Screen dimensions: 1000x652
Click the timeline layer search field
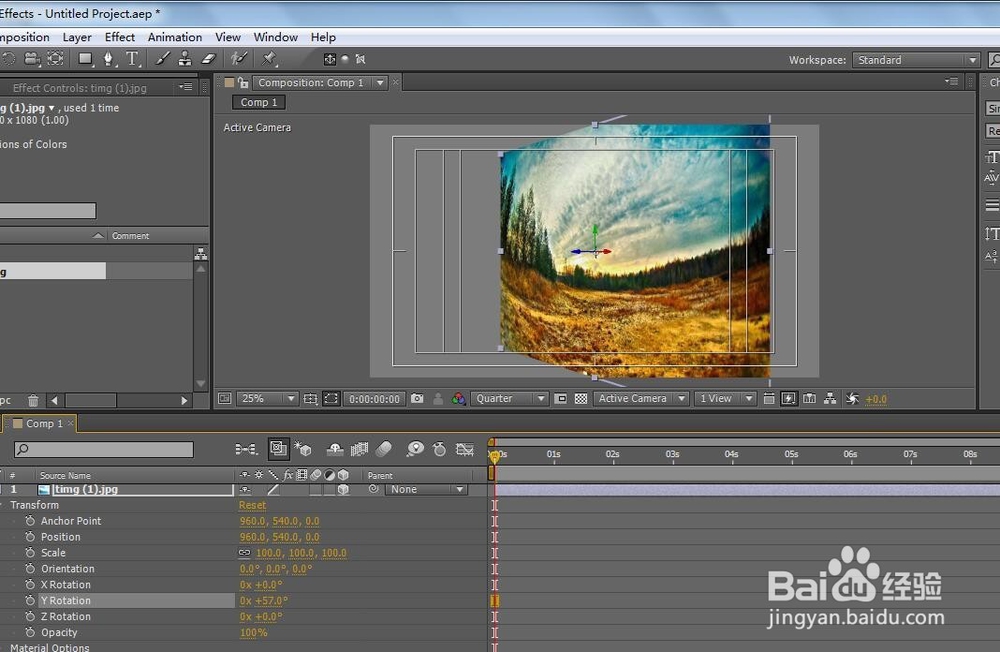coord(104,449)
